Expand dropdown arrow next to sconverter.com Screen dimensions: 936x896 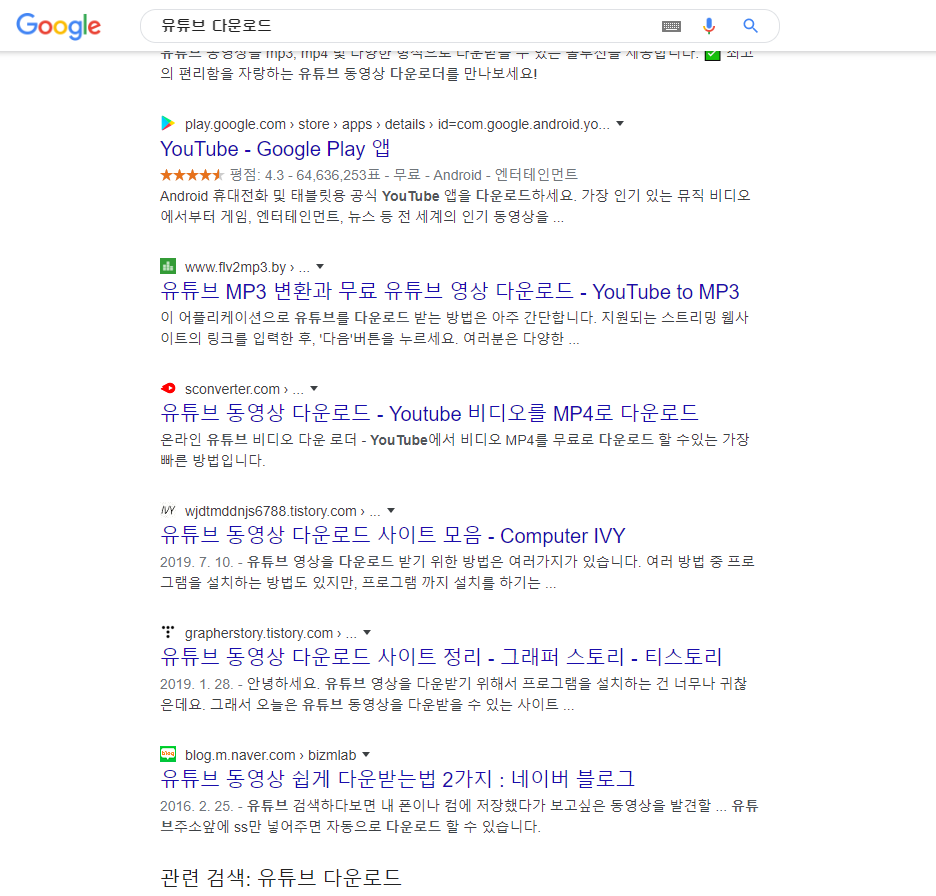314,389
